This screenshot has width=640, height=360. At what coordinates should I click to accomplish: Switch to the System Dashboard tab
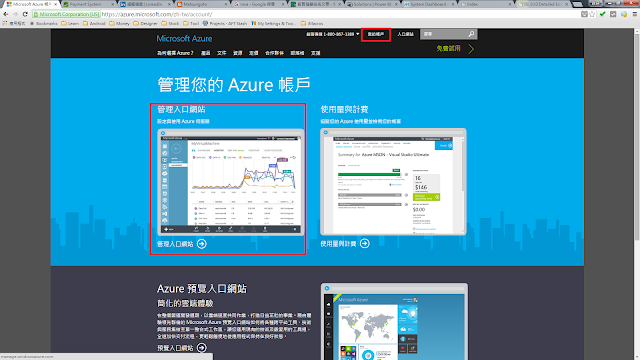(429, 4)
